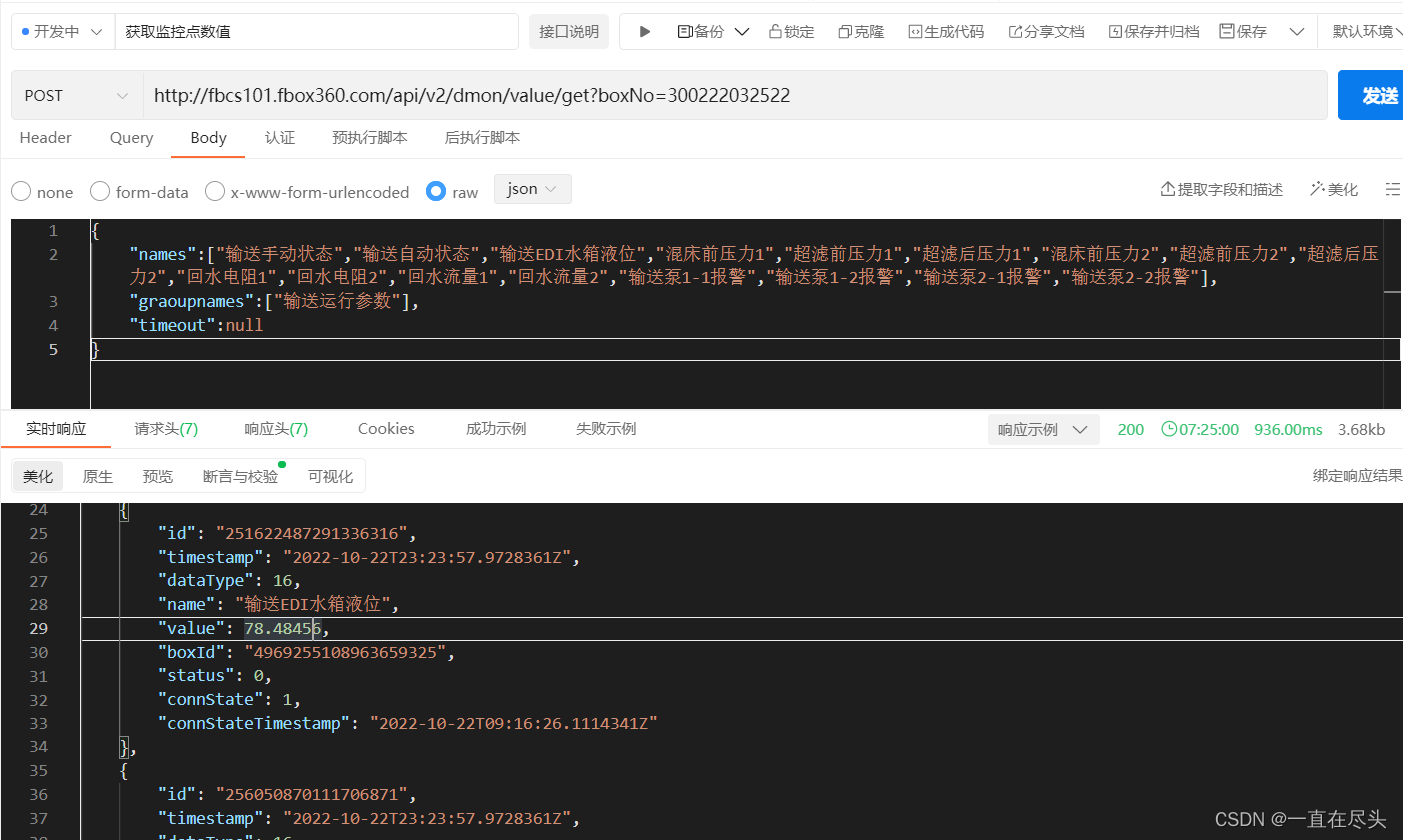Screen dimensions: 1403x840
Task: Click 生成代码 generate code
Action: click(946, 32)
